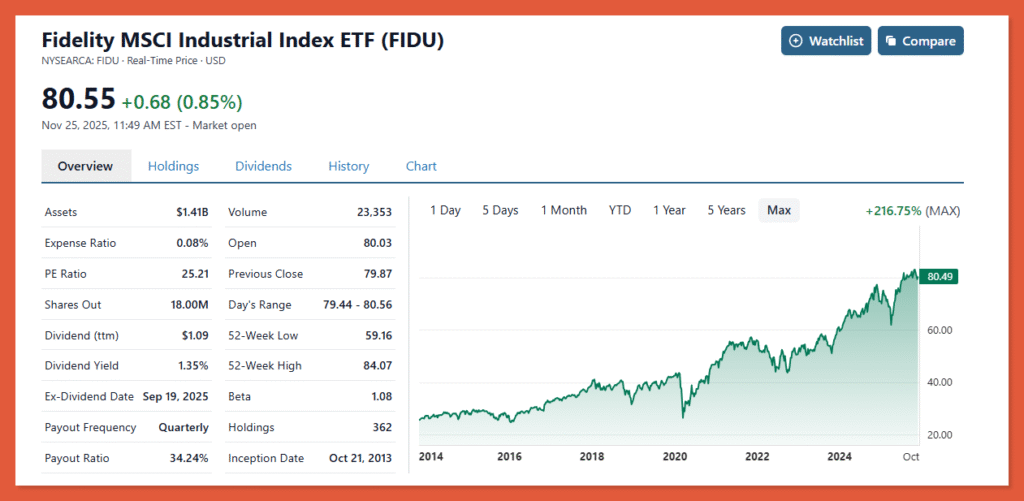
Task: Go to the History tab
Action: click(x=348, y=166)
